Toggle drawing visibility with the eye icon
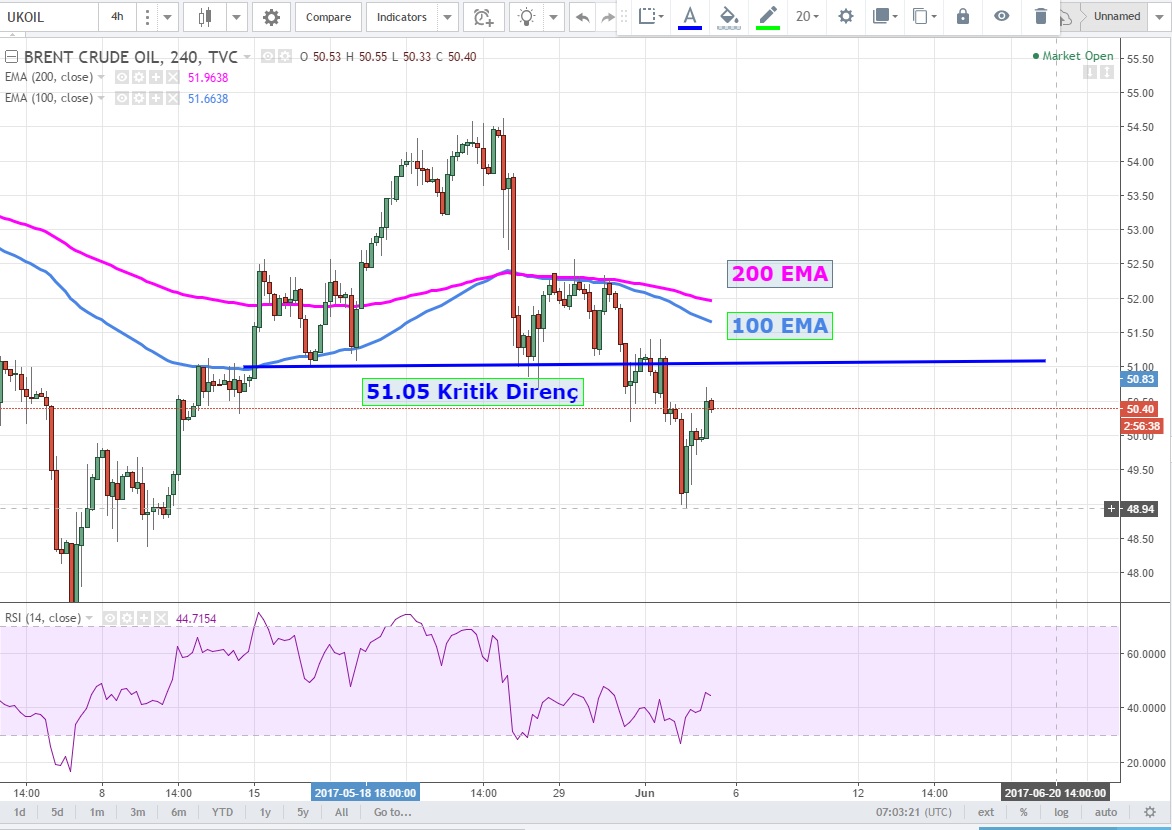The image size is (1172, 830). click(x=1001, y=16)
